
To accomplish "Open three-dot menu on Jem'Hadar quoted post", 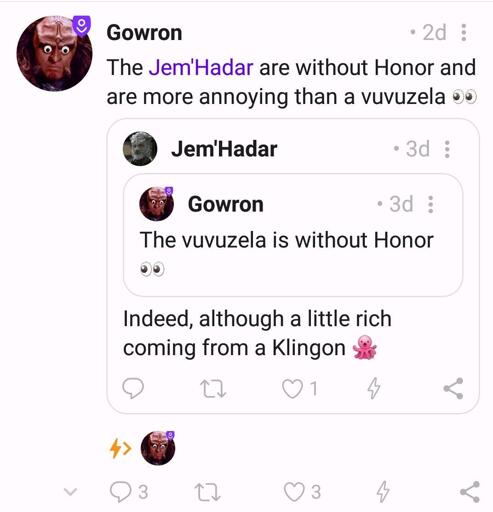I will point(447,149).
